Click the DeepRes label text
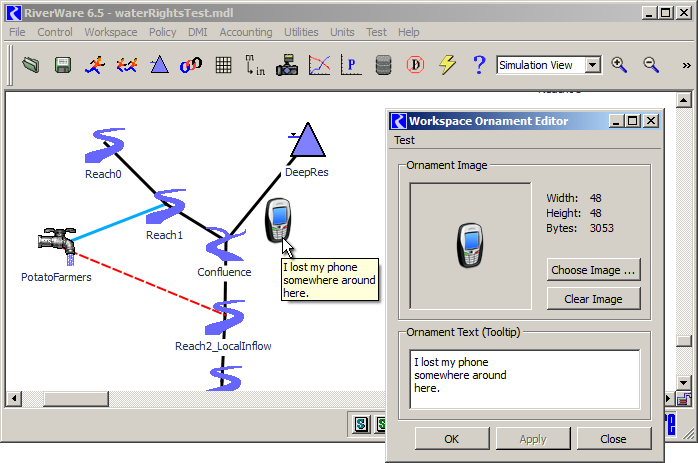The height and width of the screenshot is (463, 698). (307, 172)
